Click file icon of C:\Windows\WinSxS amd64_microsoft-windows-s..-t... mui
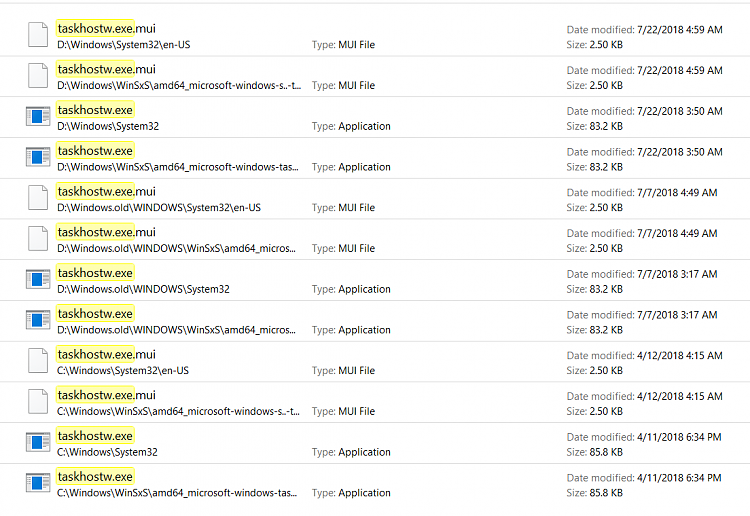The image size is (750, 516). (38, 401)
